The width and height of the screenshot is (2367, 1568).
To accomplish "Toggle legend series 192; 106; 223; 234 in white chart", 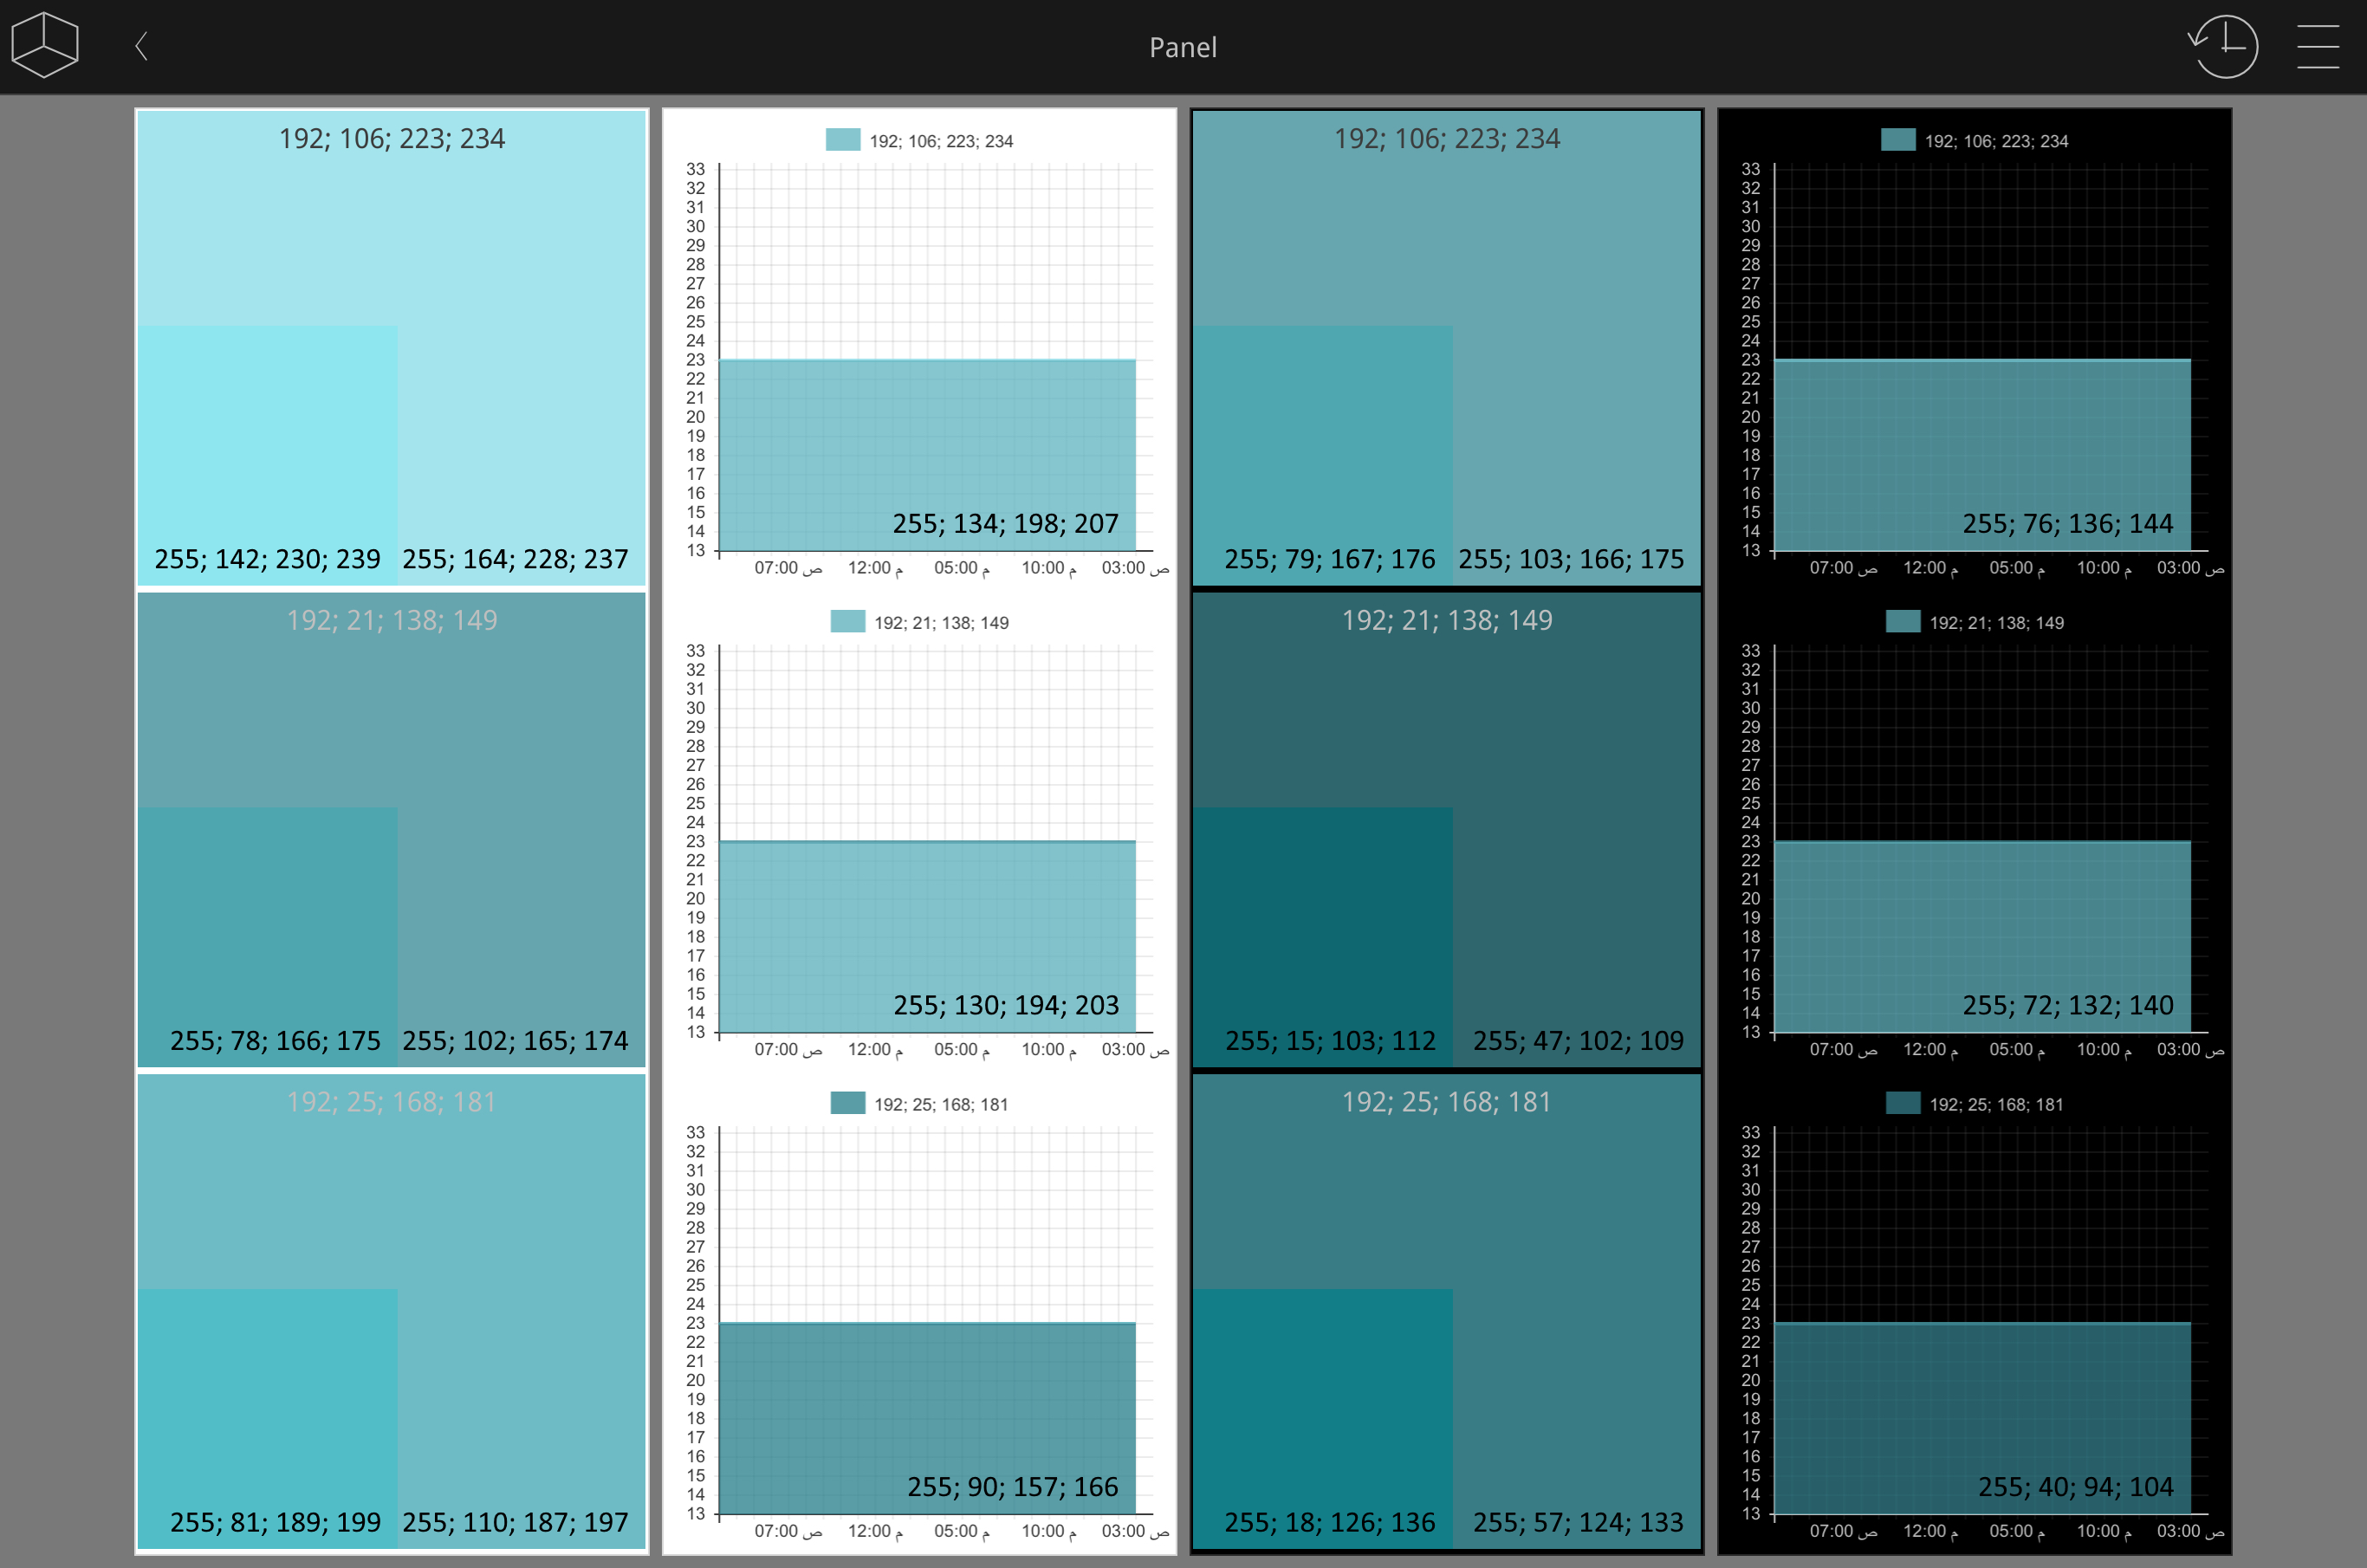I will [940, 141].
